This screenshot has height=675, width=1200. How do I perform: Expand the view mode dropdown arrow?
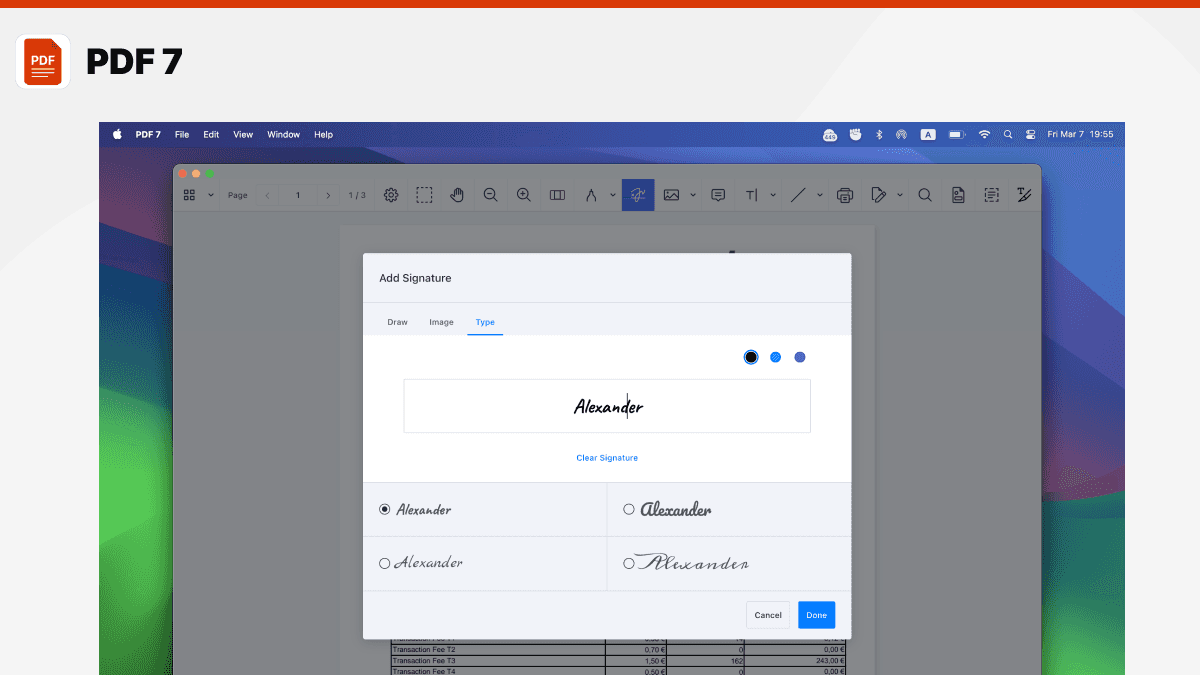211,195
